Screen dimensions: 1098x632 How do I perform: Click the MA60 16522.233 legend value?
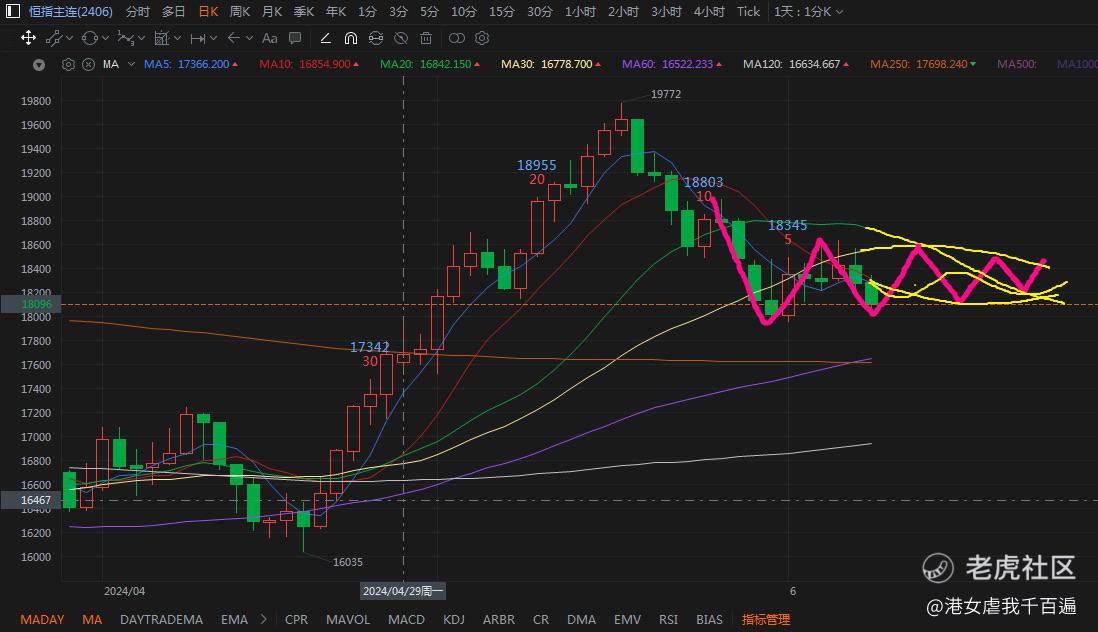coord(672,64)
